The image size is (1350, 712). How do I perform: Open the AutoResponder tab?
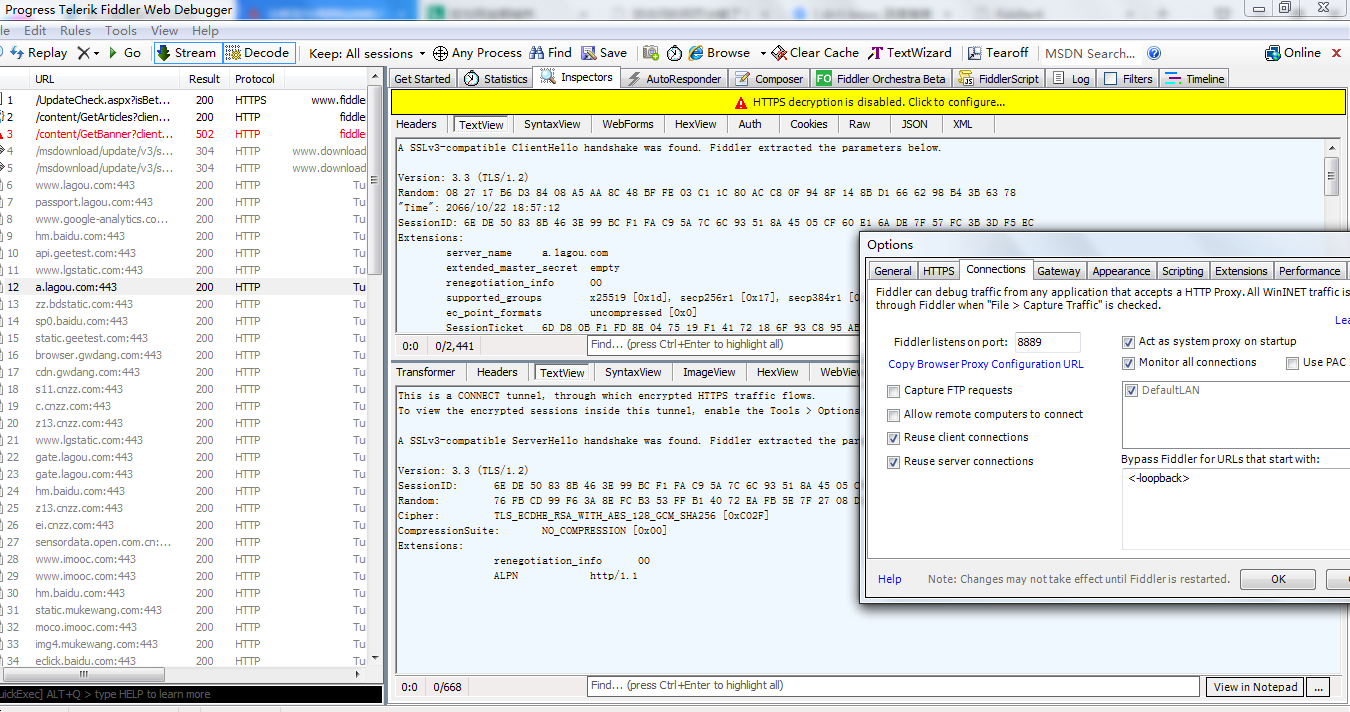point(675,79)
